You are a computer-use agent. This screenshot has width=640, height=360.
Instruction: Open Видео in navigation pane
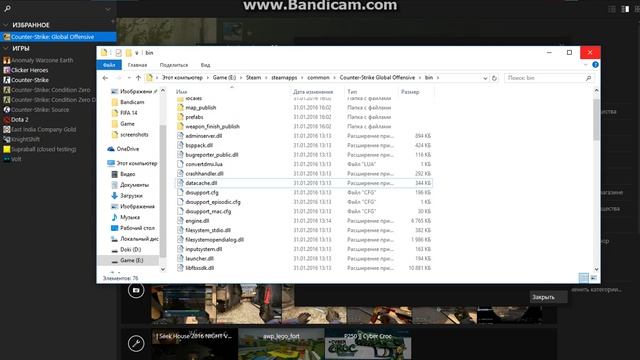tap(127, 174)
